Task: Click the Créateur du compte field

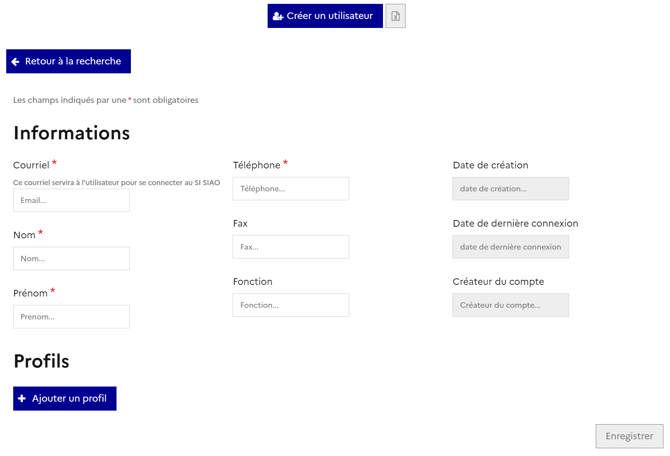Action: tap(510, 305)
